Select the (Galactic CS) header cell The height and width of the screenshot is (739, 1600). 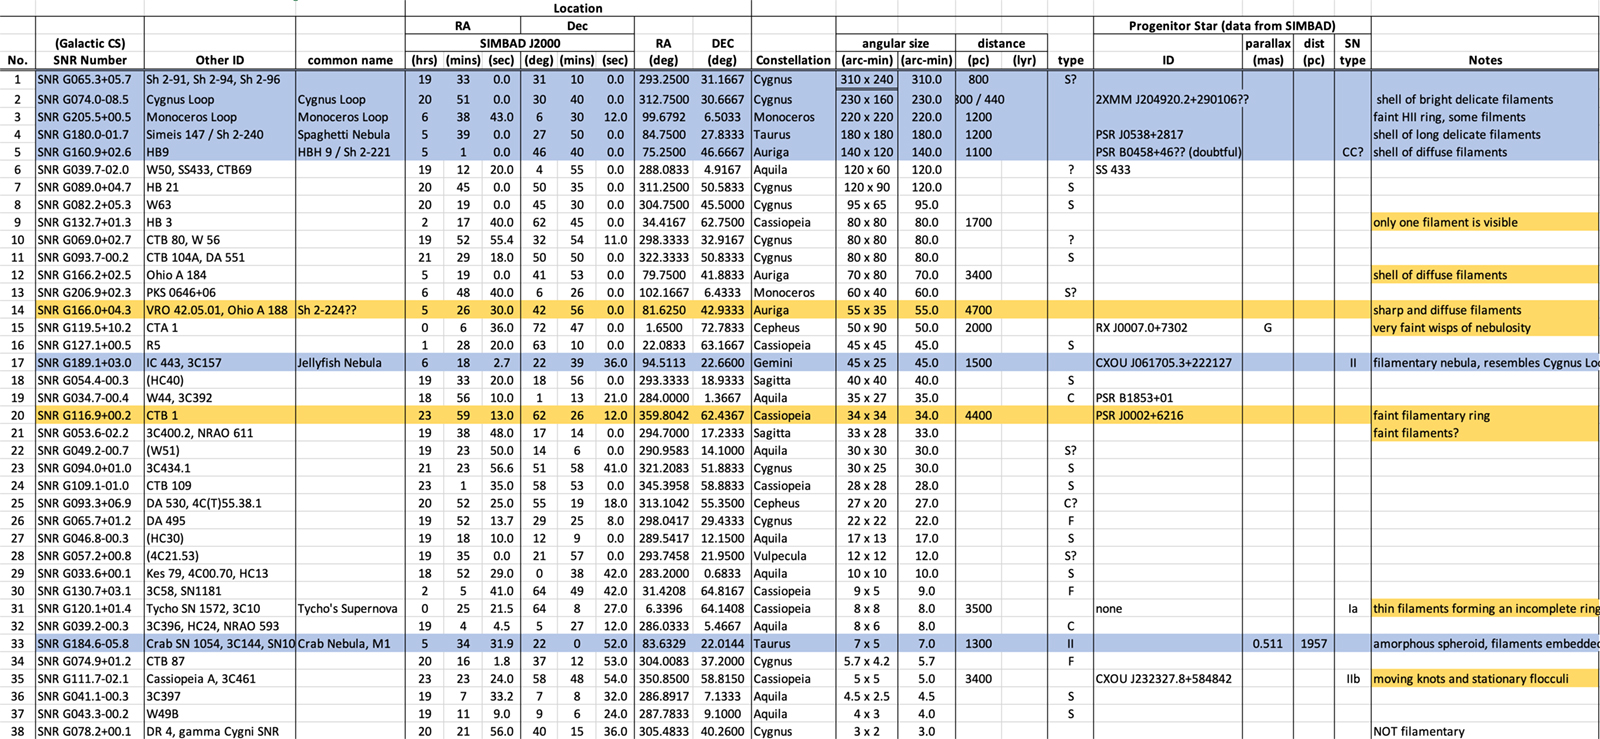[90, 43]
